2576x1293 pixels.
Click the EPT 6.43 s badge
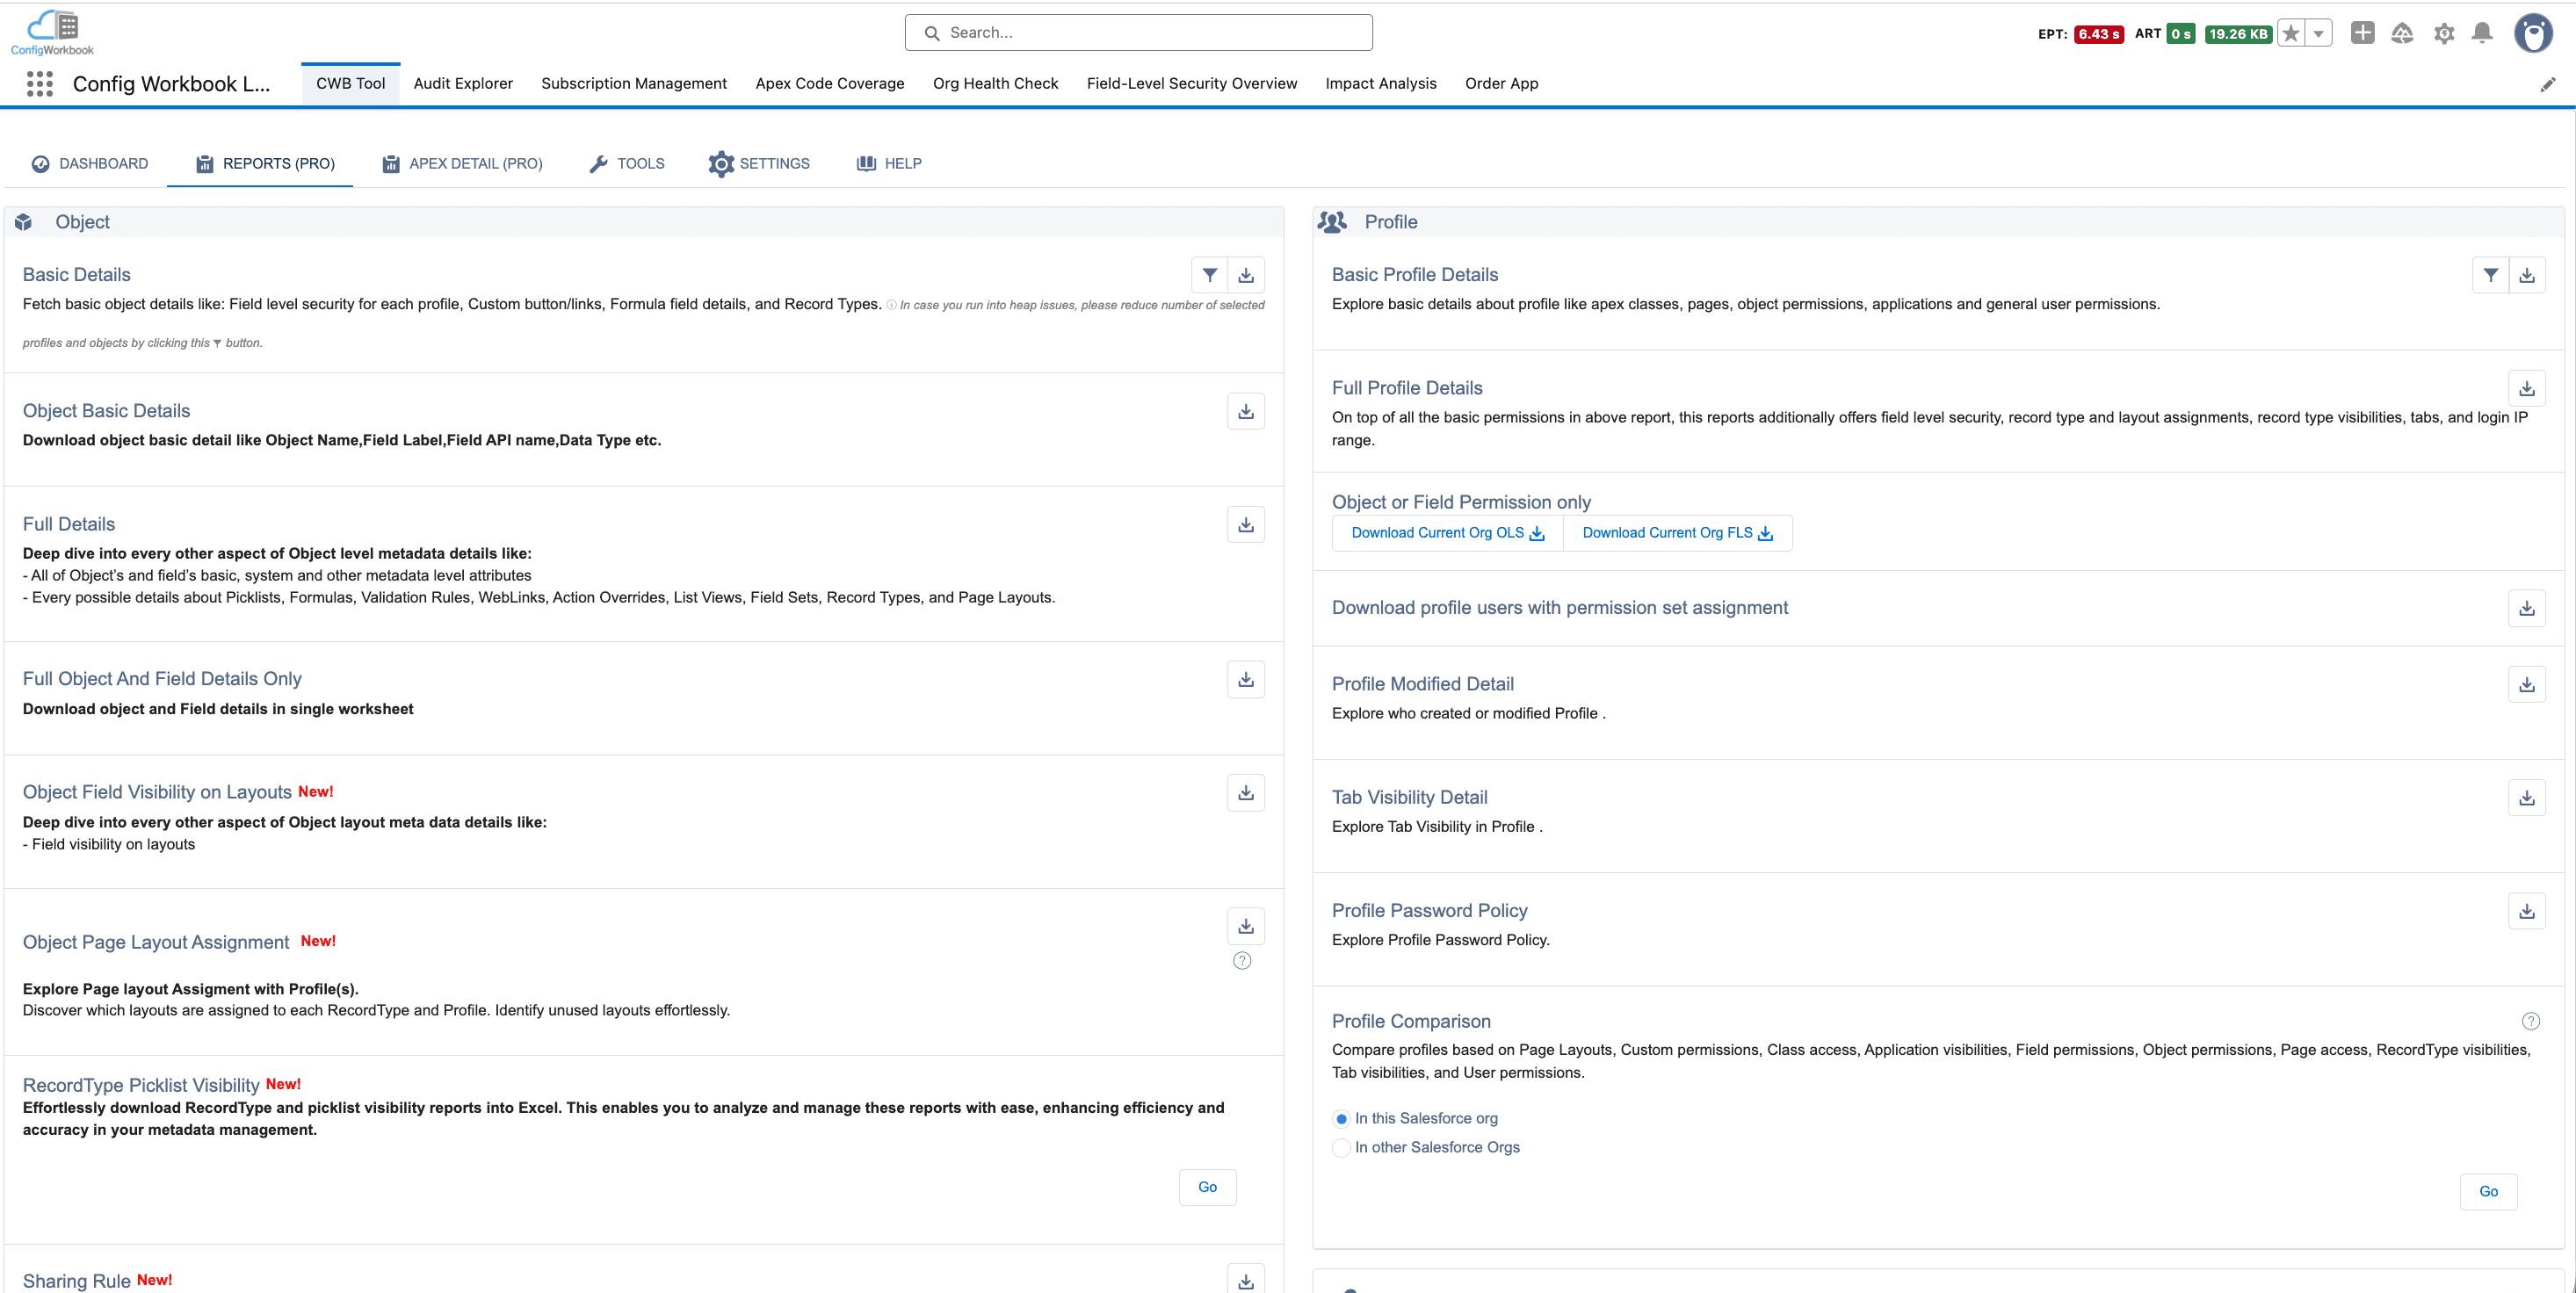point(2098,34)
